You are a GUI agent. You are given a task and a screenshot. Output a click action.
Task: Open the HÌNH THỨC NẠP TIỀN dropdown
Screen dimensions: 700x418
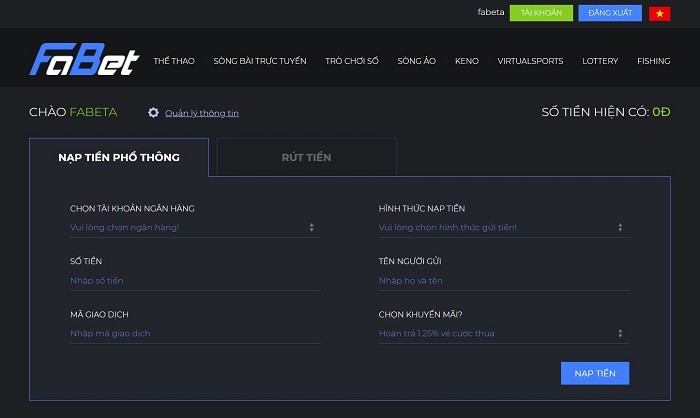point(504,228)
